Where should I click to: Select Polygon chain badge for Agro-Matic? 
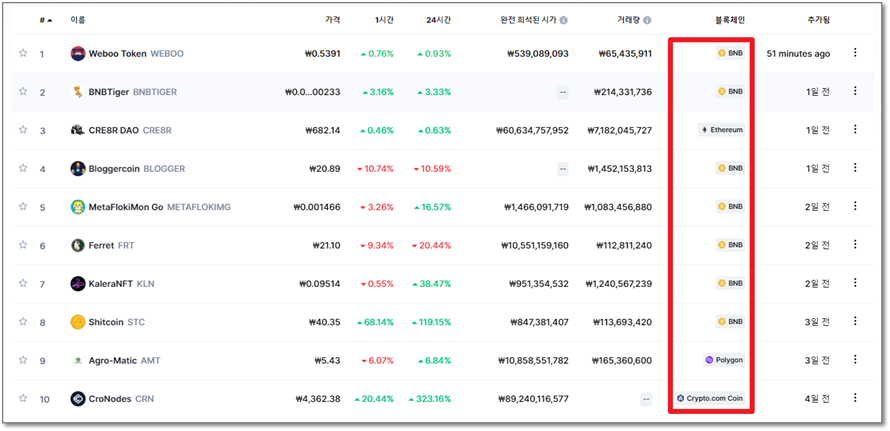pos(724,359)
